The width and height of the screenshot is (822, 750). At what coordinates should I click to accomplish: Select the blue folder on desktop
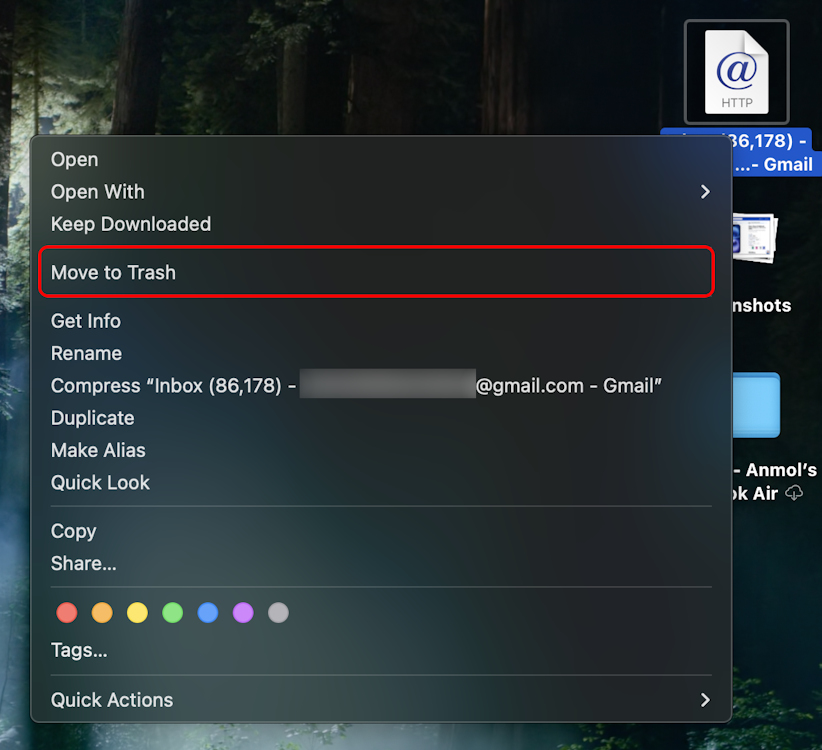point(756,405)
